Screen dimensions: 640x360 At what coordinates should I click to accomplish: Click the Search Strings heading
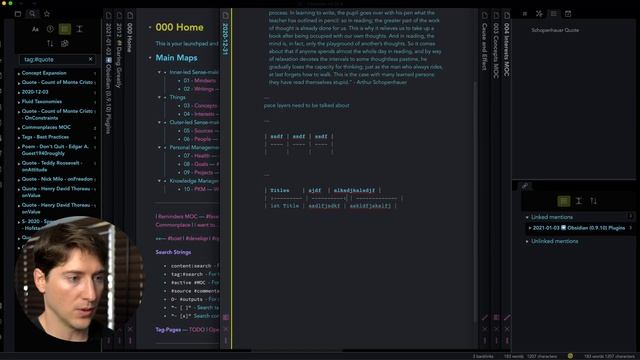(173, 252)
